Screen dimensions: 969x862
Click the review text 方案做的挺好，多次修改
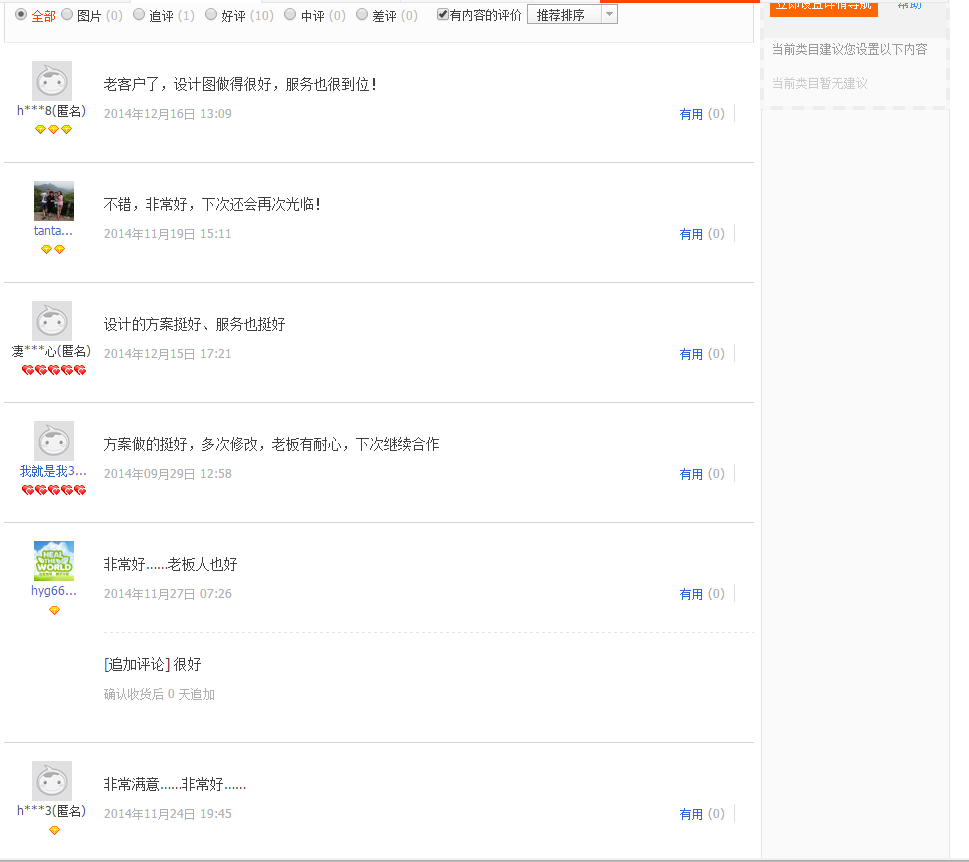pyautogui.click(x=271, y=444)
